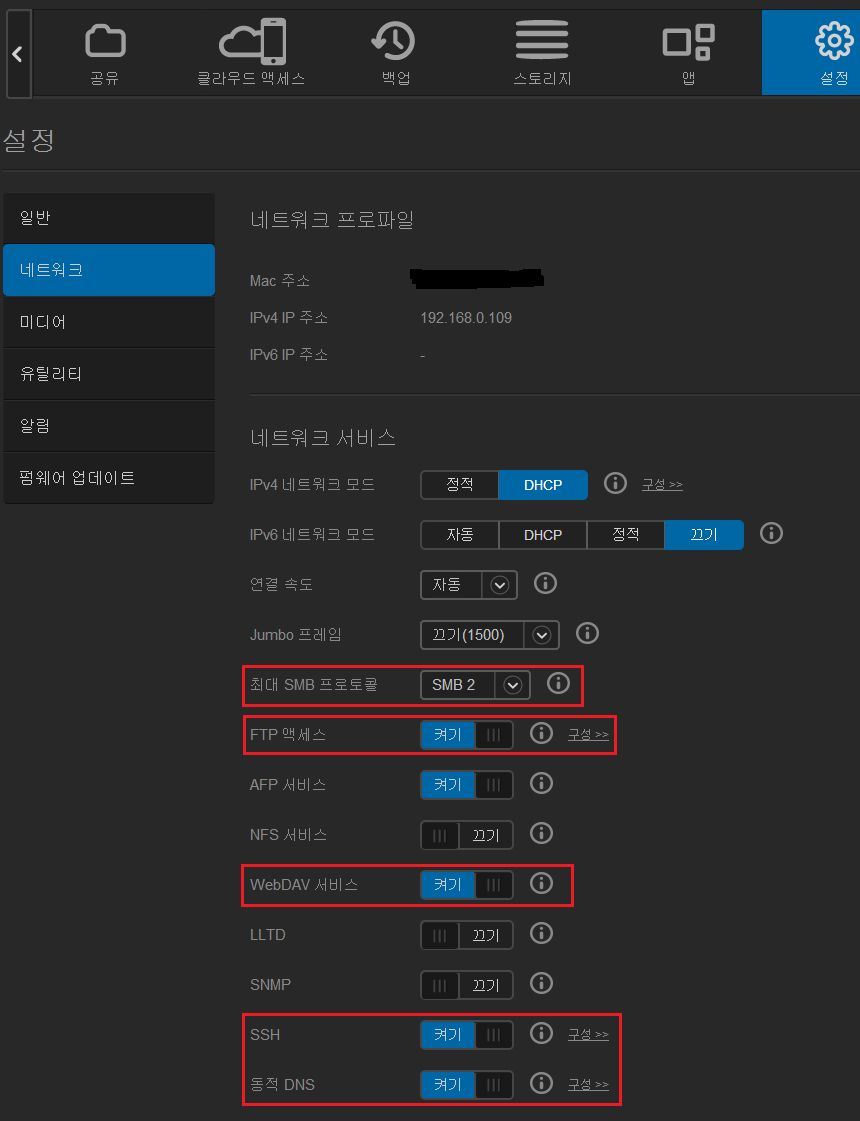Open the 연결 속도 dropdown
This screenshot has height=1121, width=860.
499,585
